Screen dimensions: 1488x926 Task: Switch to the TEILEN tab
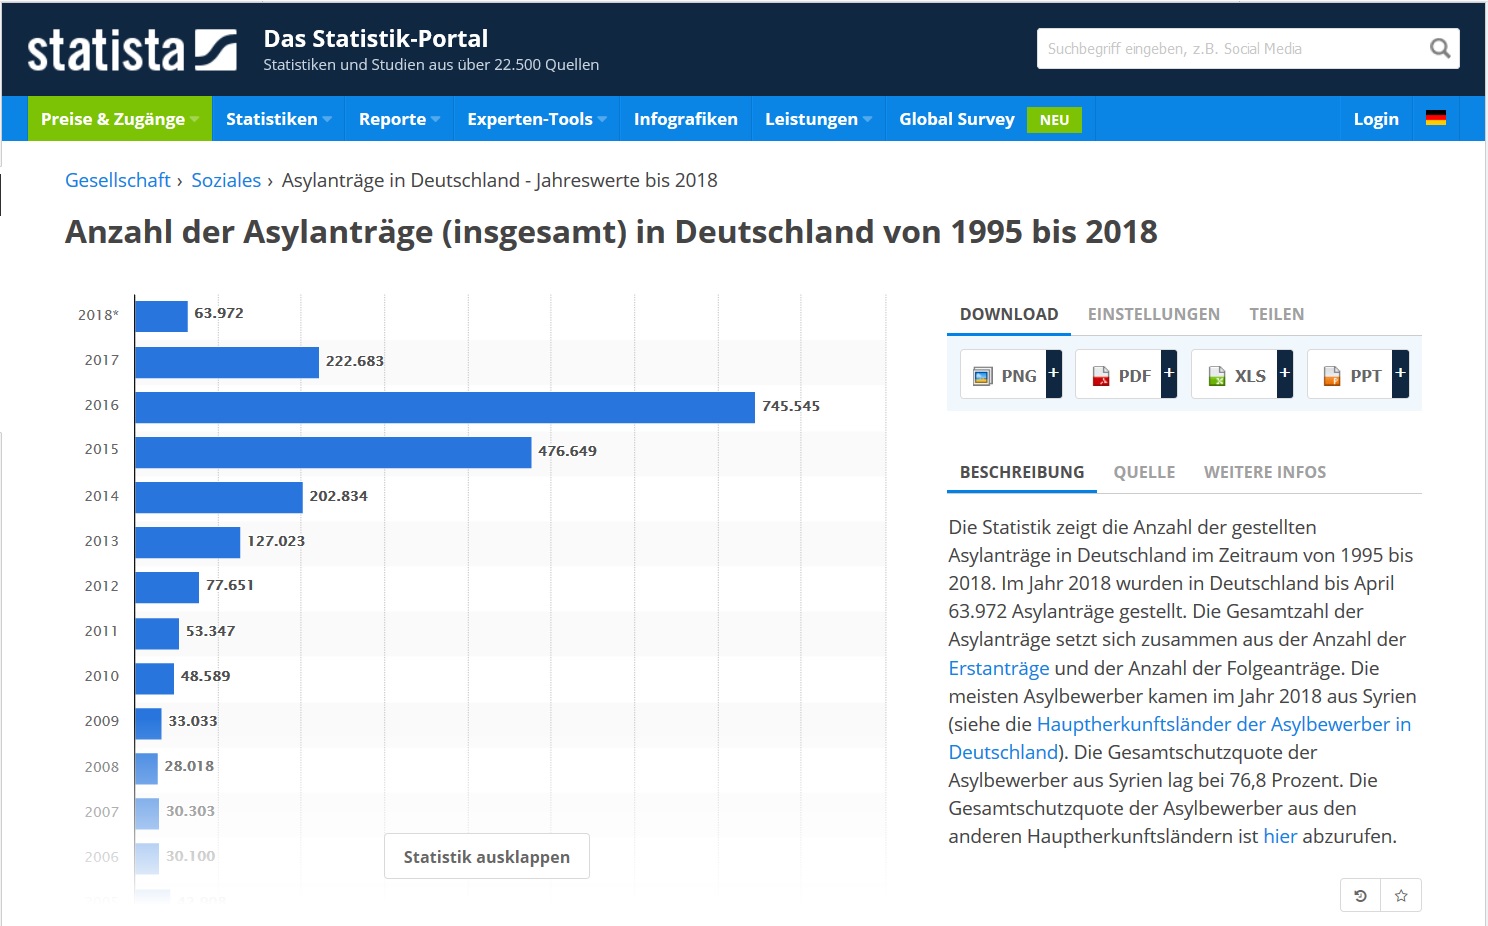click(x=1277, y=314)
